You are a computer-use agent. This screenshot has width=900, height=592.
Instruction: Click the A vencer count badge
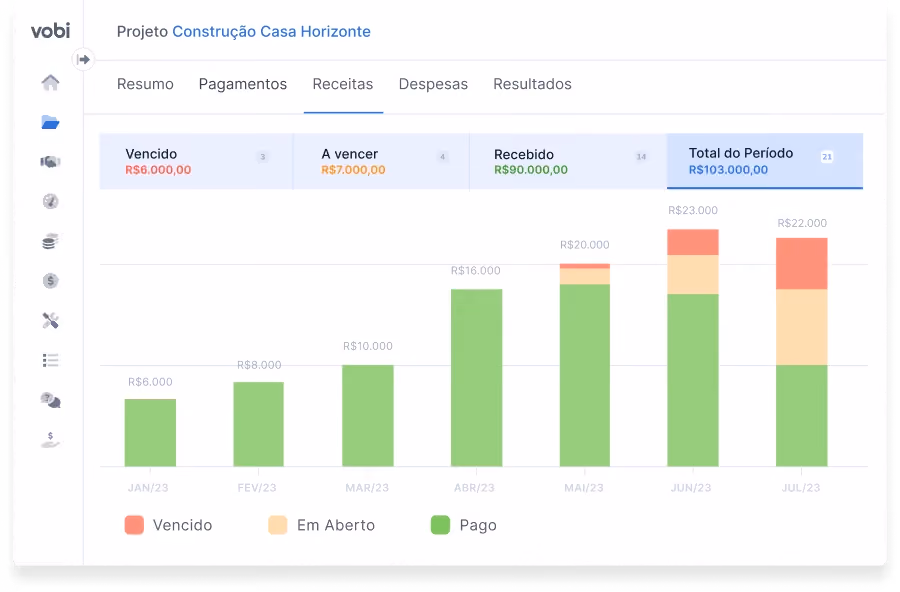tap(443, 157)
